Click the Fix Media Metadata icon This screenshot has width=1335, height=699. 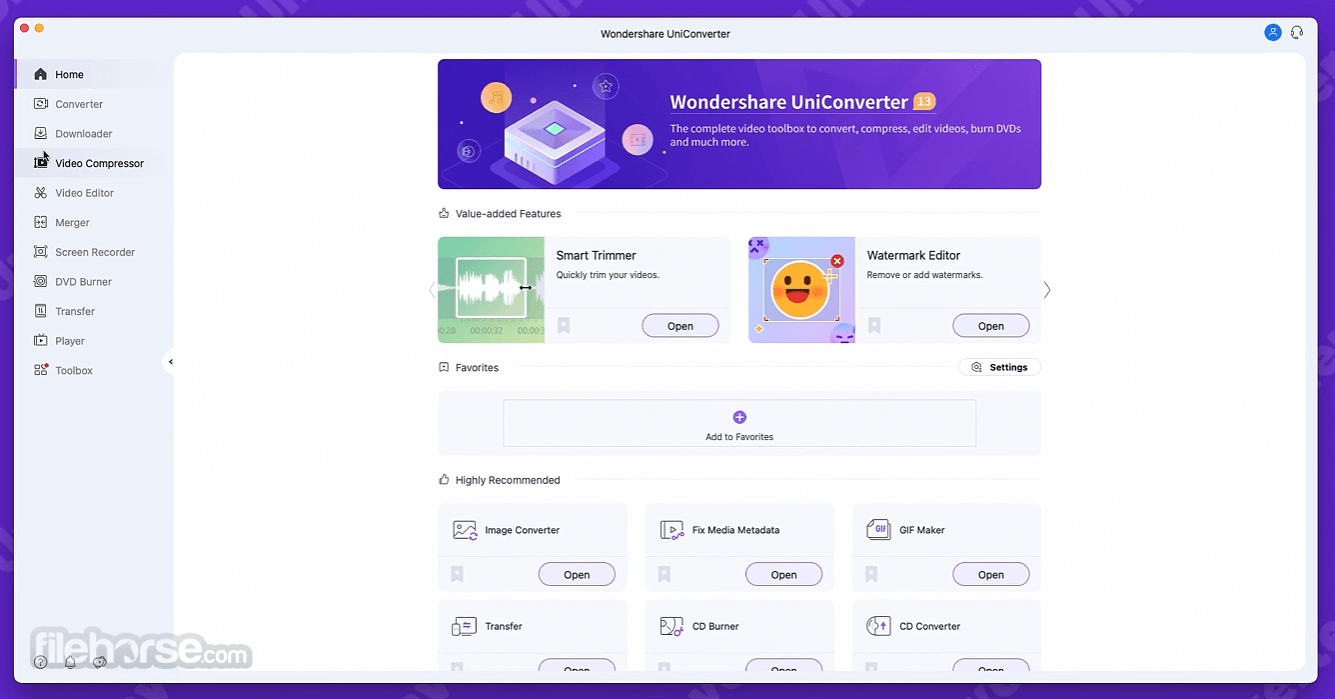[x=672, y=530]
